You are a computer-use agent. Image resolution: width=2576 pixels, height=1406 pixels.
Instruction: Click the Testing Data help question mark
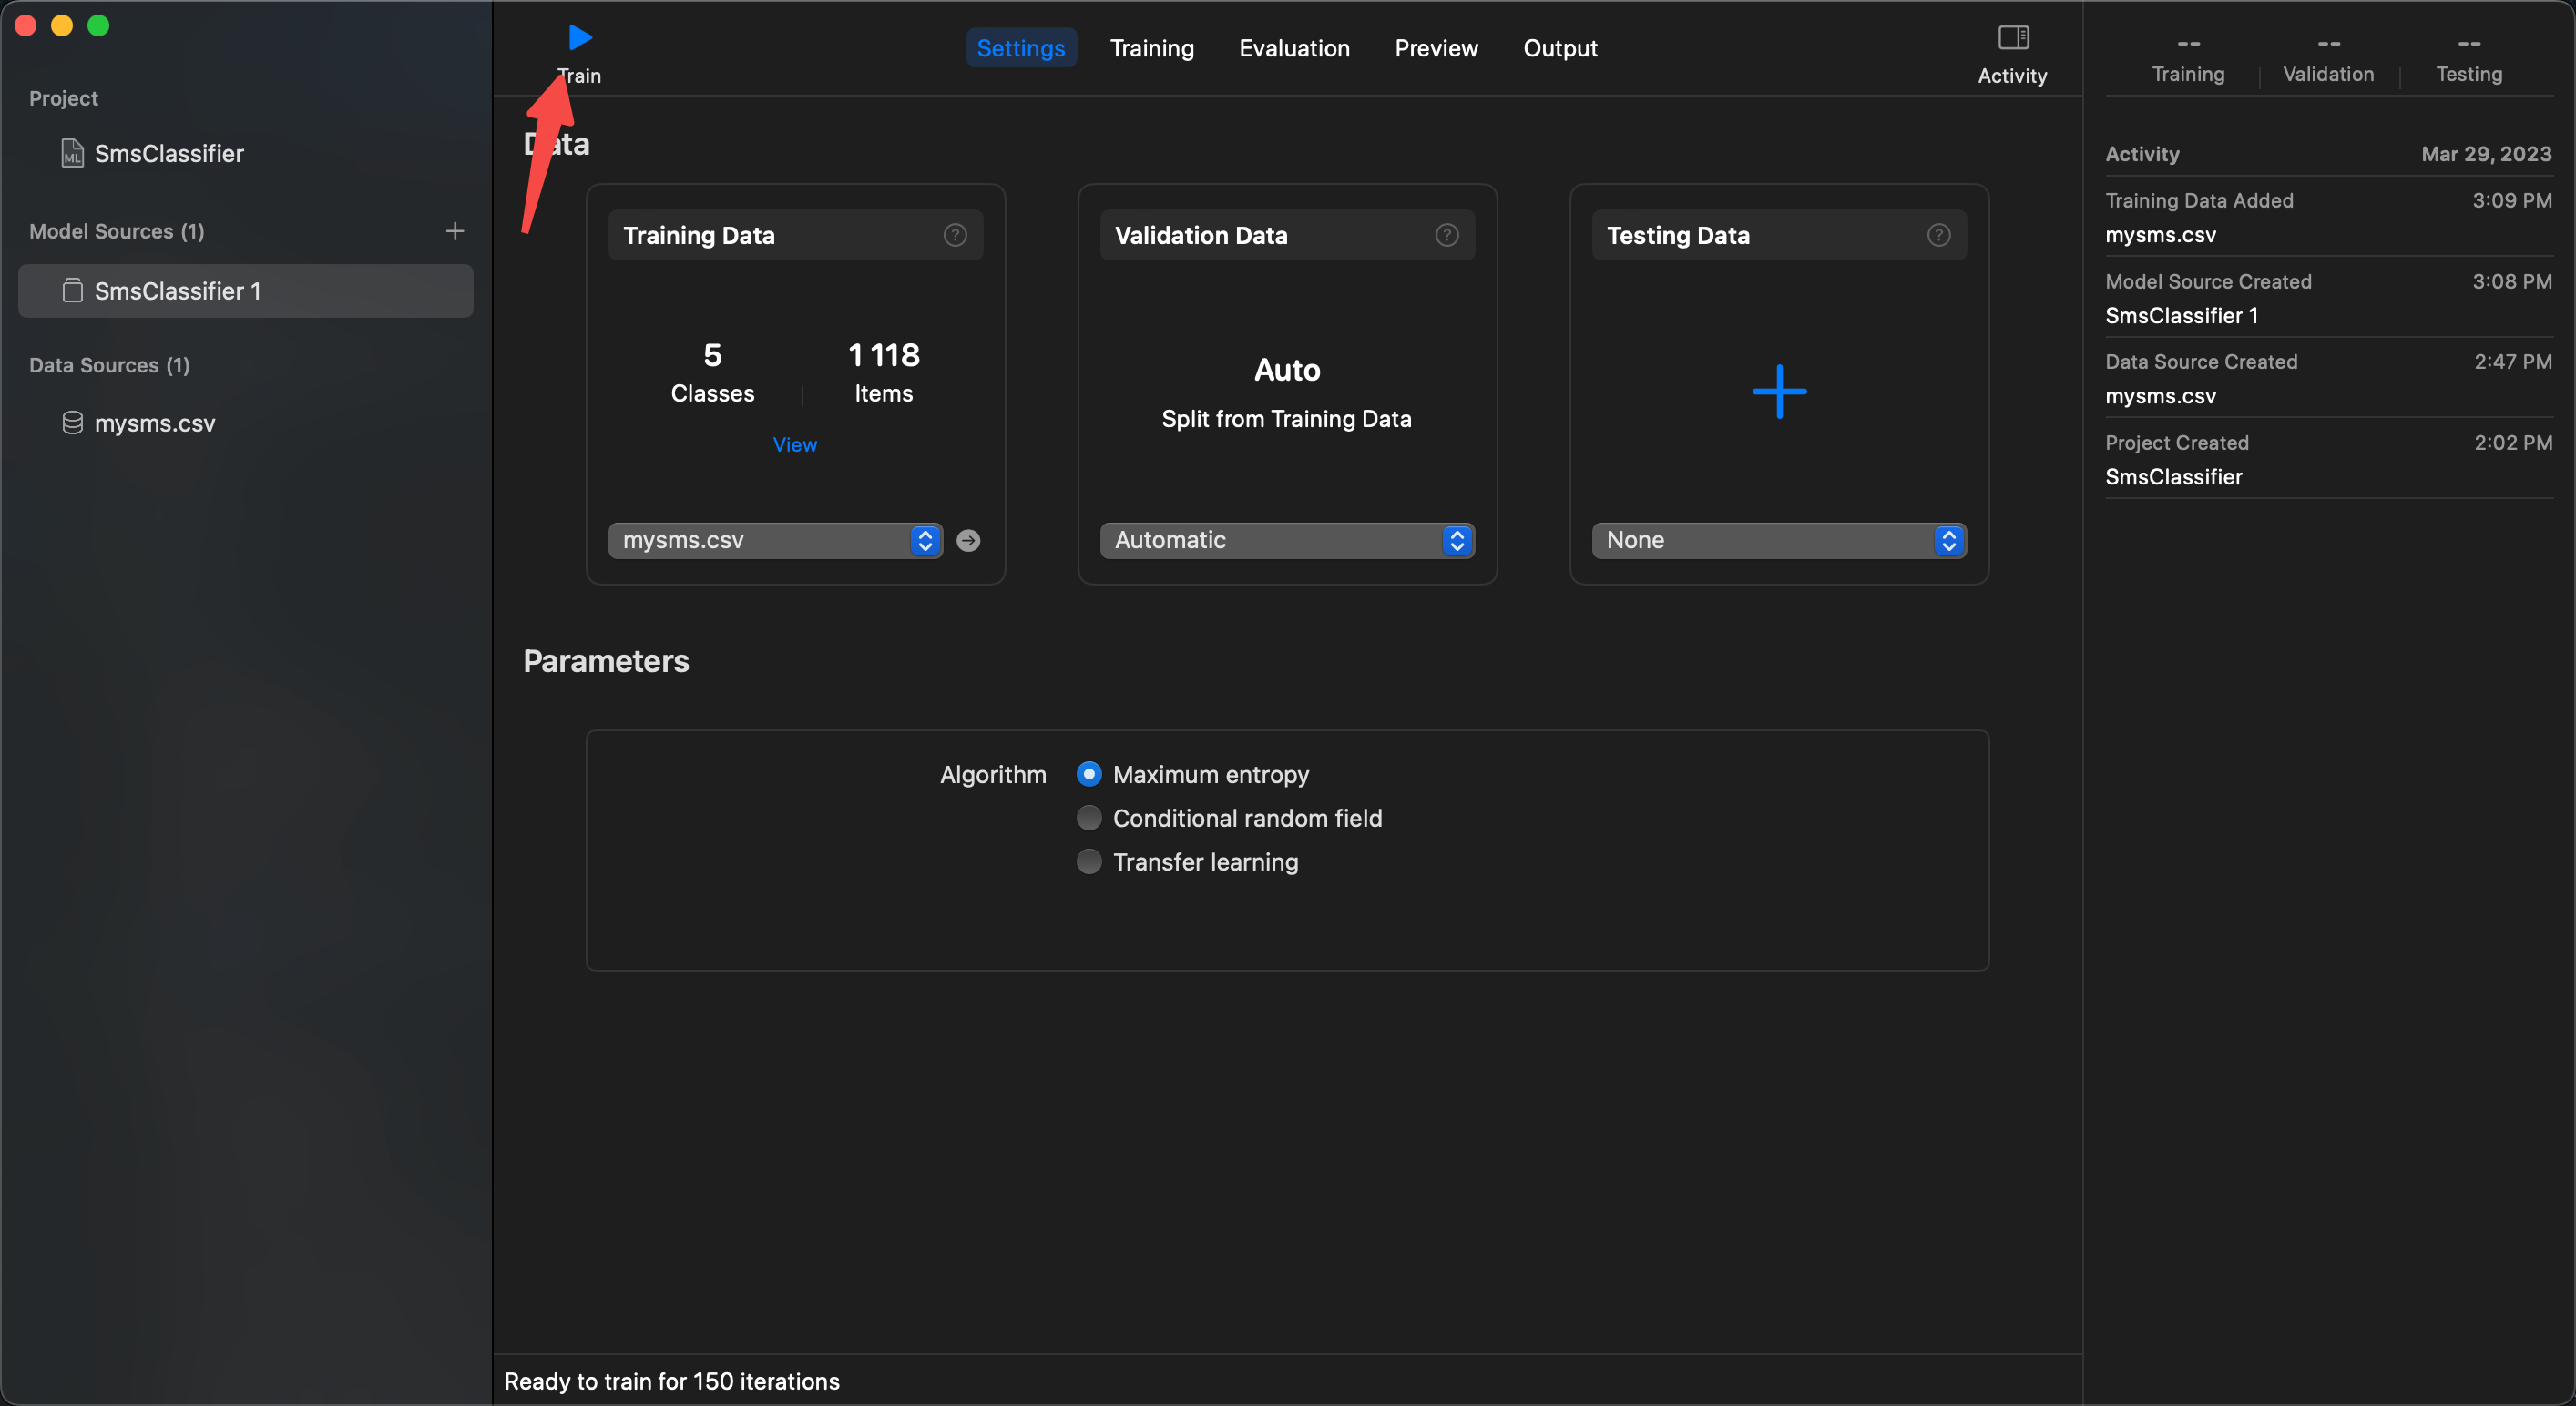(1938, 235)
